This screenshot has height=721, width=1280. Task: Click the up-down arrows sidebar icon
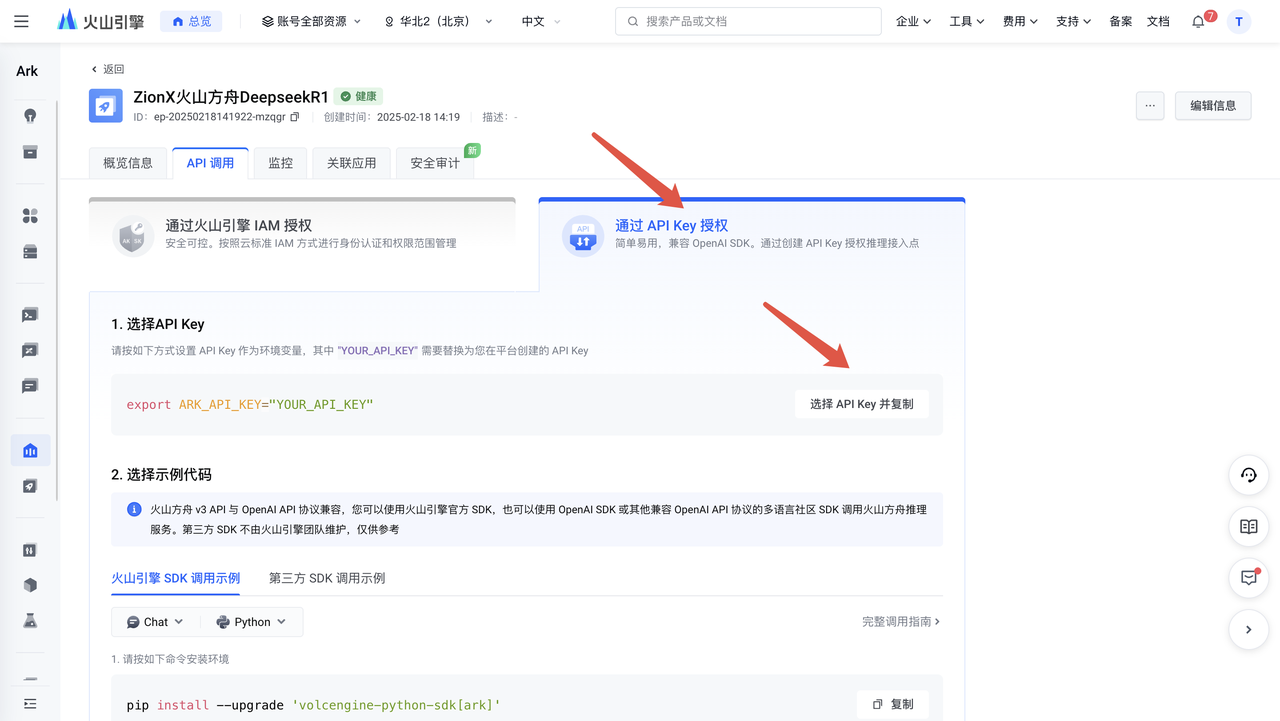pyautogui.click(x=30, y=550)
